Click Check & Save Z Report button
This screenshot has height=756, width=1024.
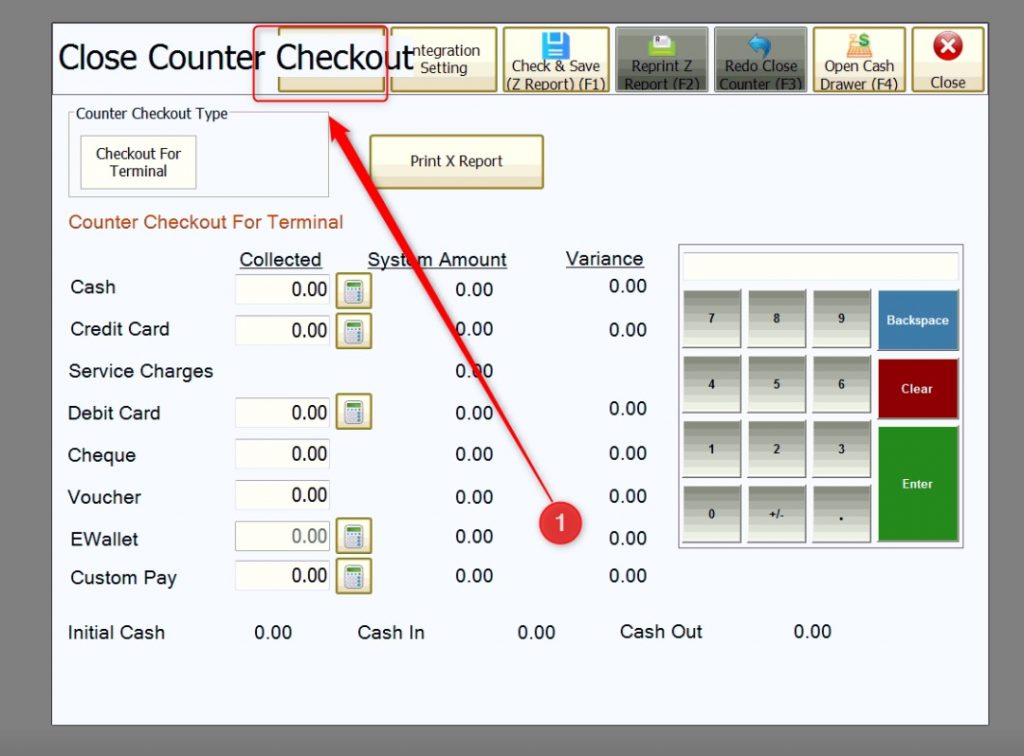point(556,60)
